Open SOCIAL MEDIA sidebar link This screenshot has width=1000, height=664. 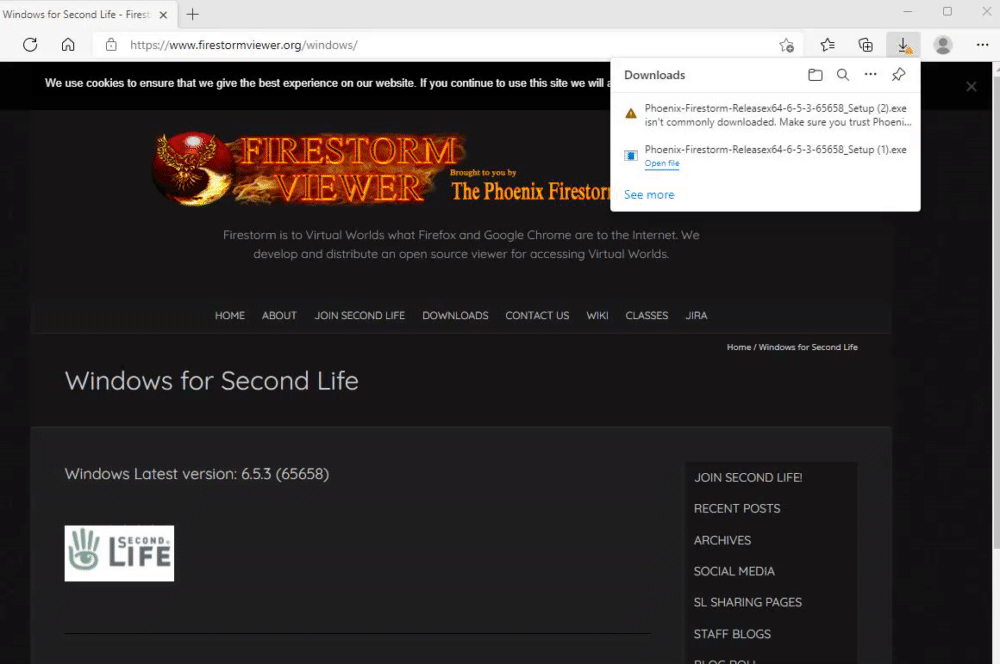[734, 571]
